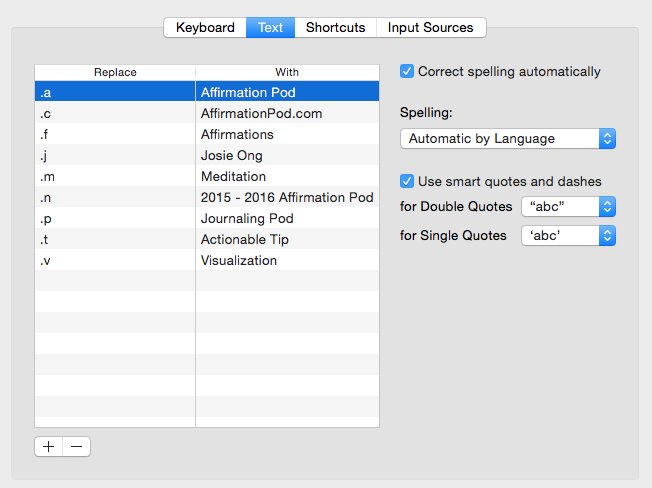
Task: Open the Shortcuts tab
Action: [x=336, y=27]
